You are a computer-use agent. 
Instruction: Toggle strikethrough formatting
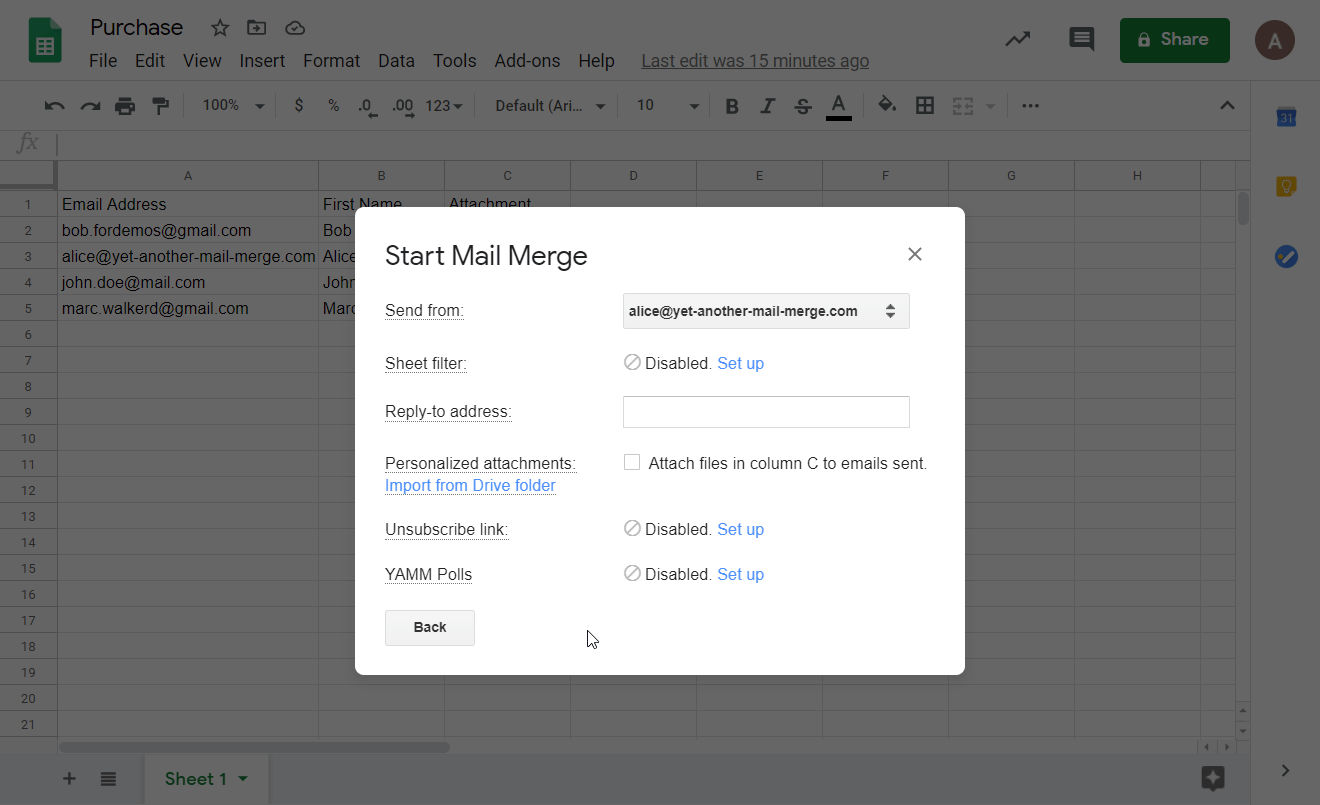point(802,106)
